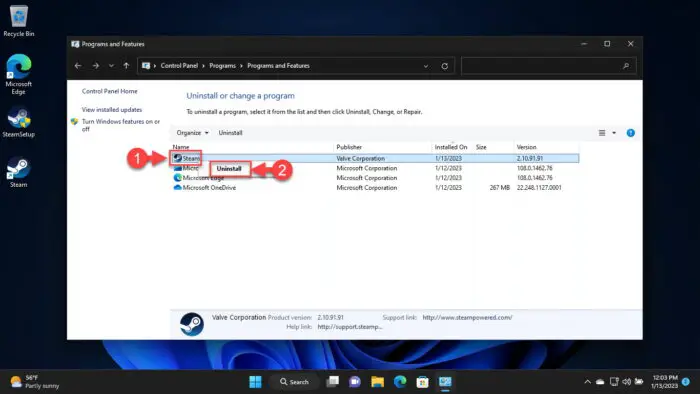Open the Windows Start button
The width and height of the screenshot is (700, 394).
click(255, 382)
